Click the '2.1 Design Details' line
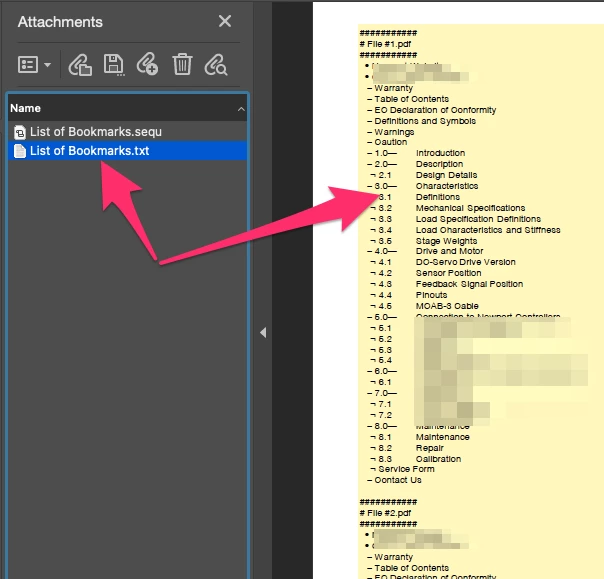This screenshot has height=579, width=604. (x=424, y=175)
